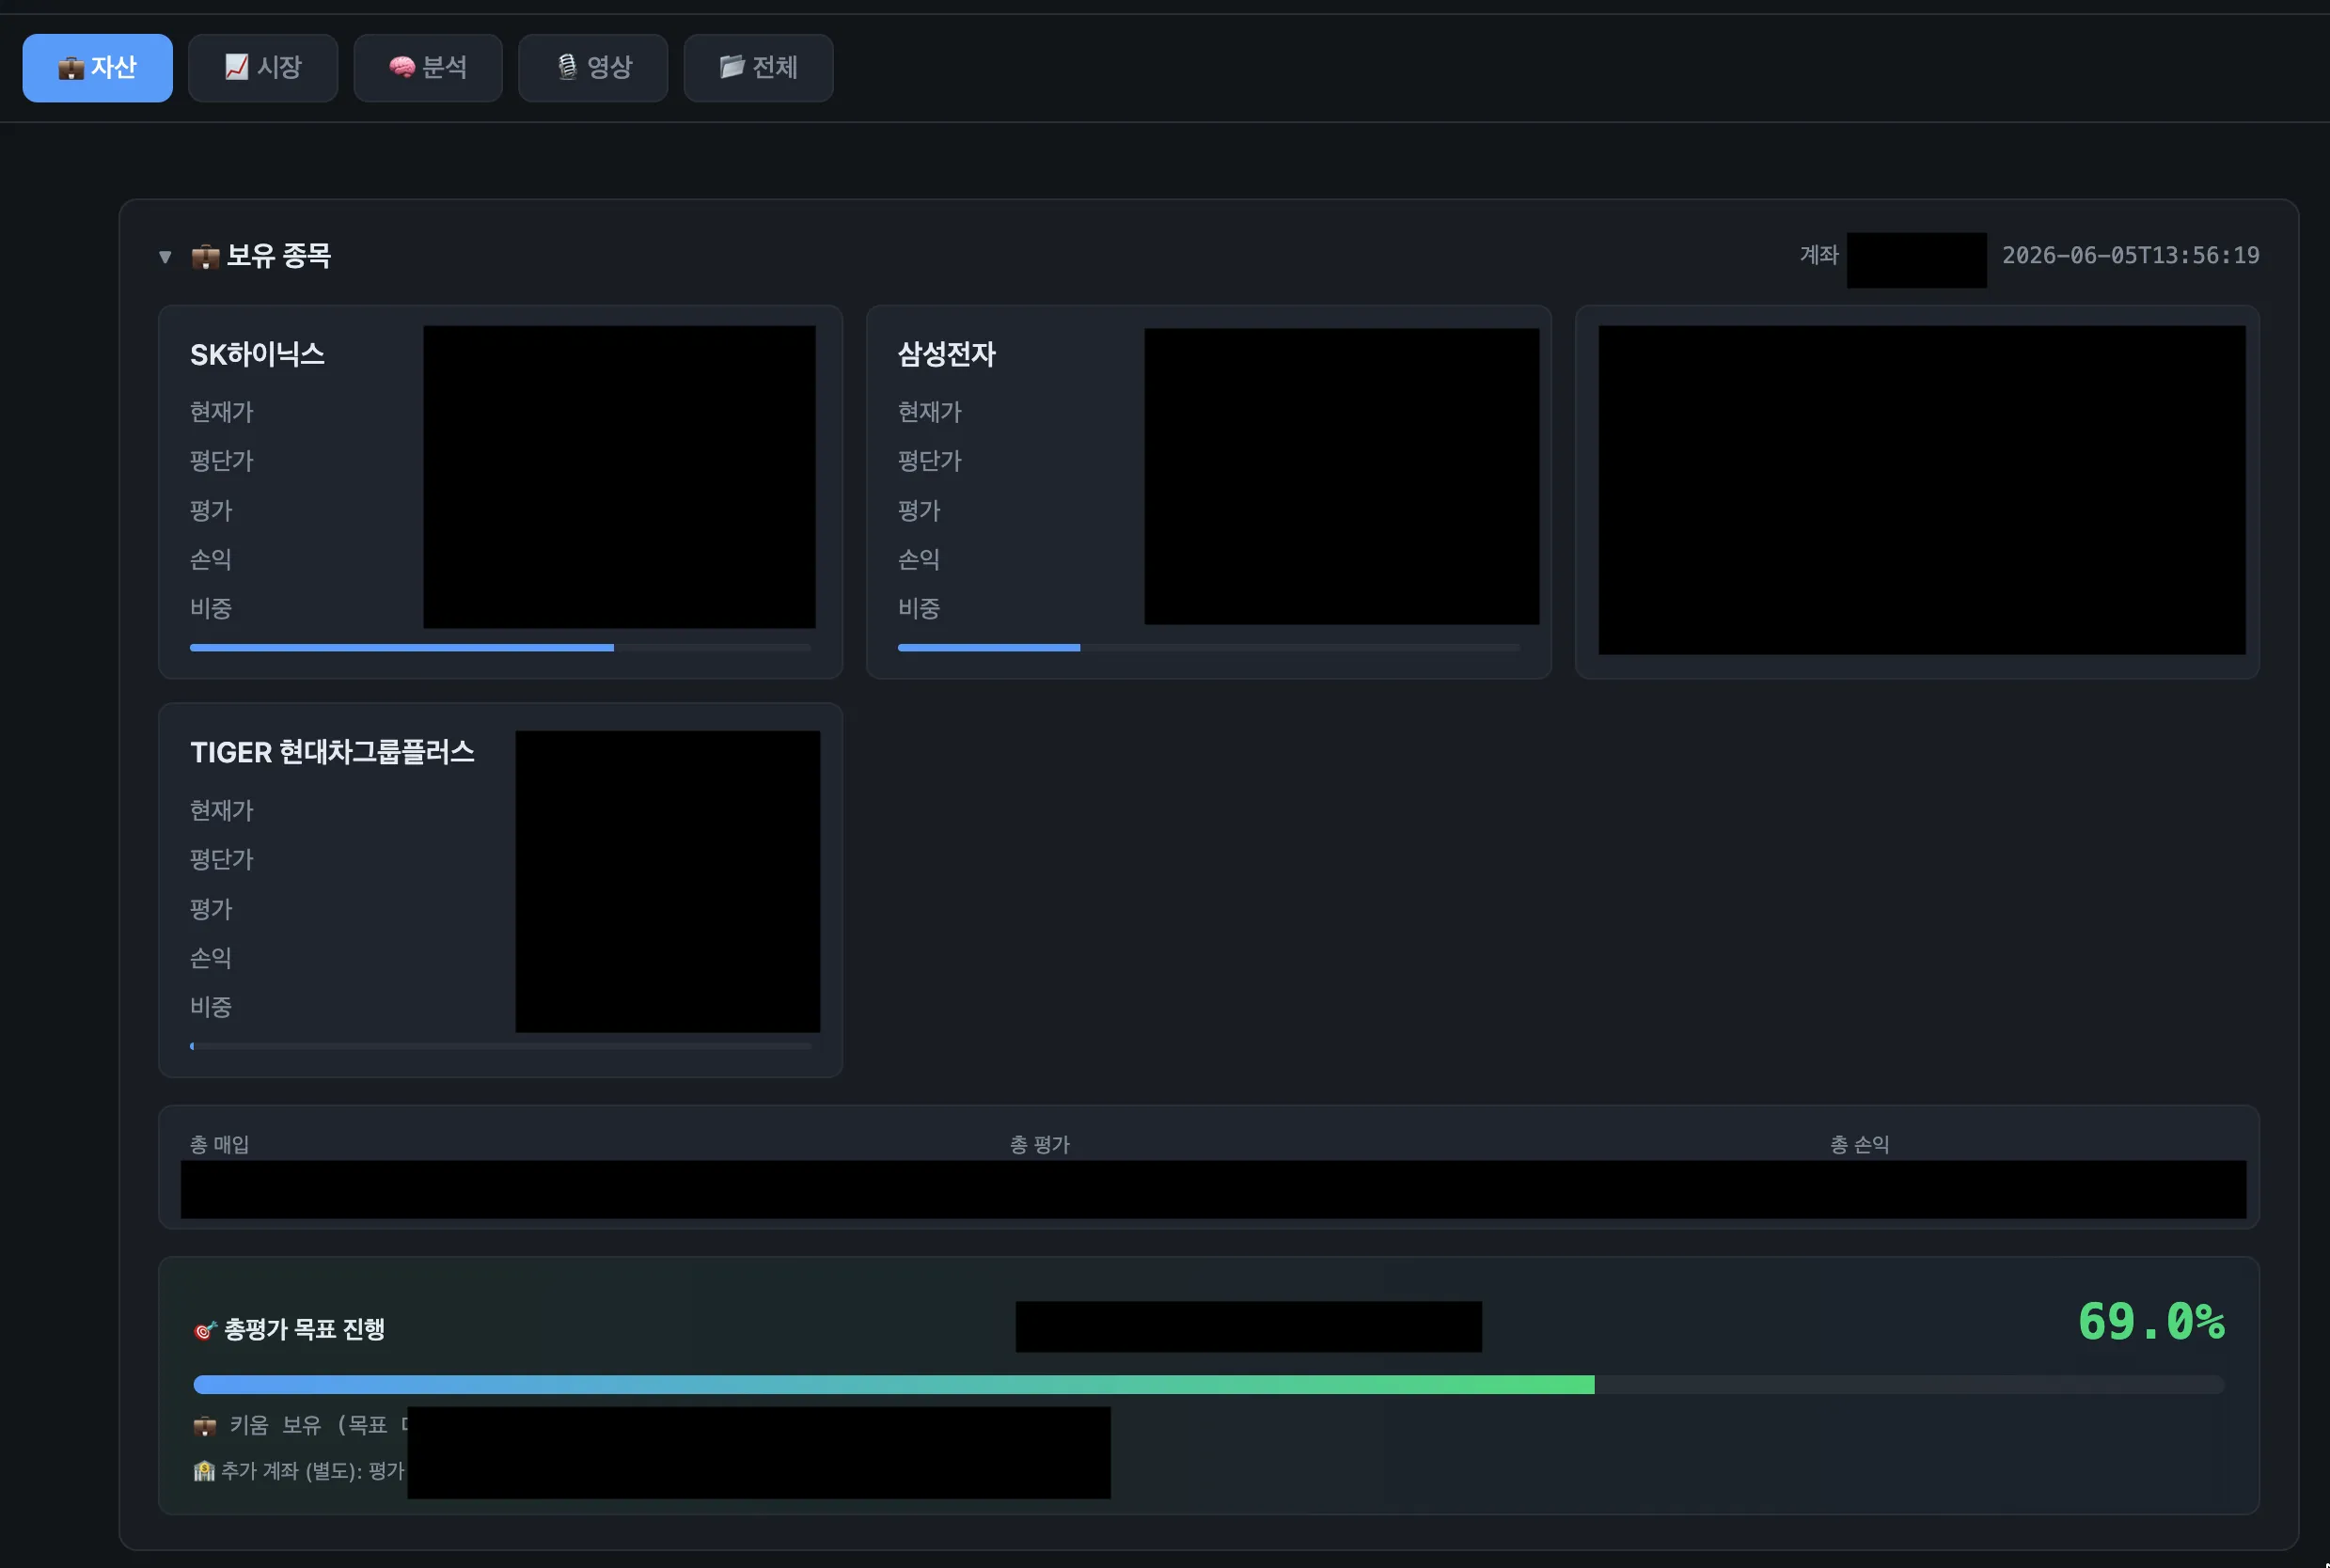Show the 전체 tab
Screen dimensions: 2330x1568
[758, 68]
